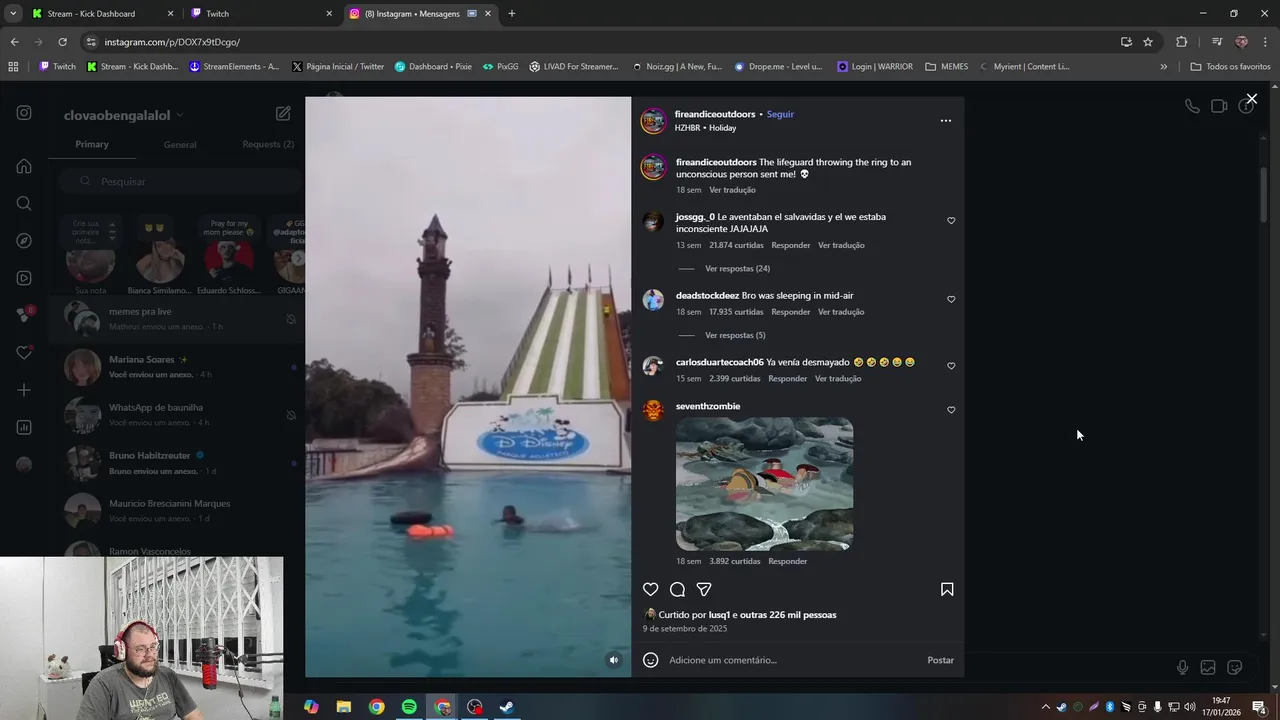Share the post with the paper plane icon
This screenshot has width=1280, height=720.
pos(704,589)
